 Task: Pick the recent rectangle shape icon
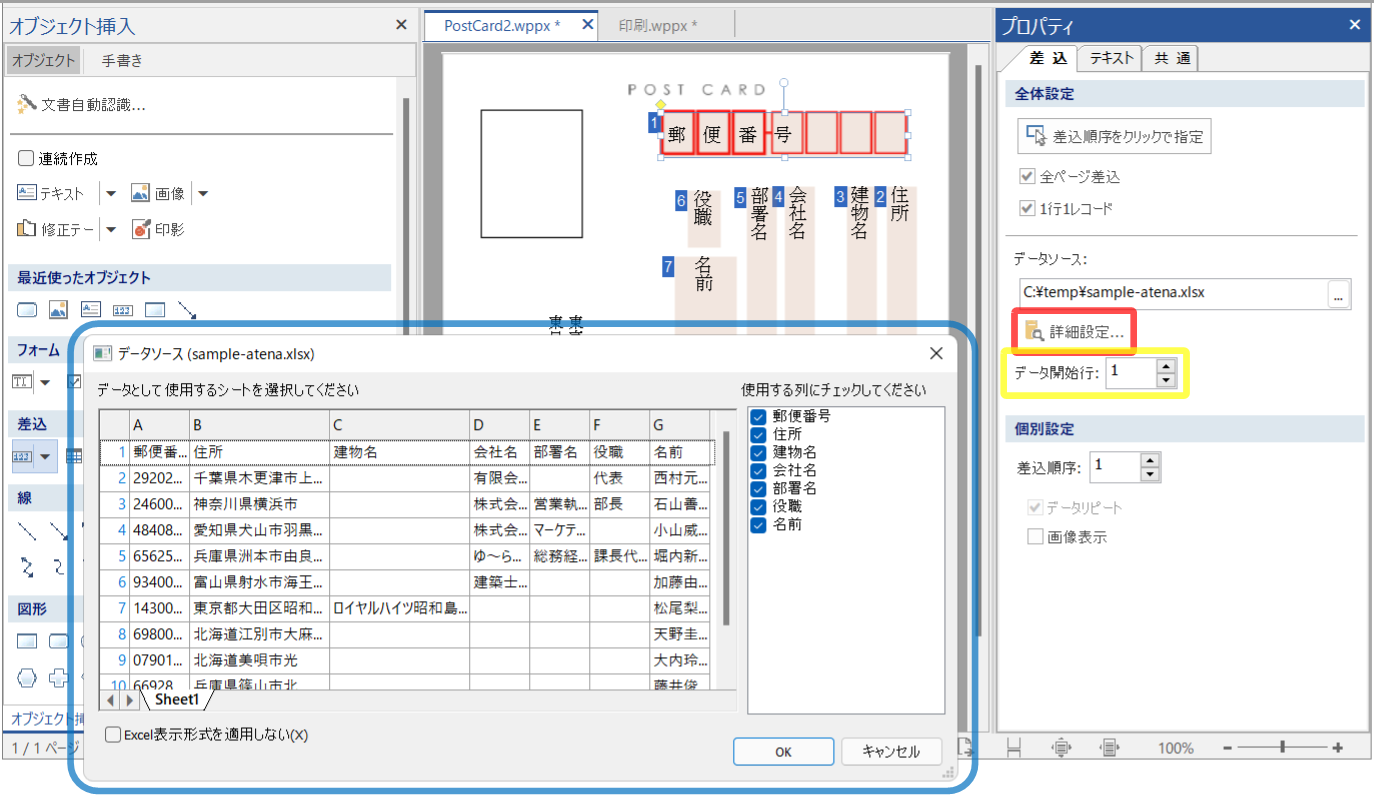(x=155, y=310)
